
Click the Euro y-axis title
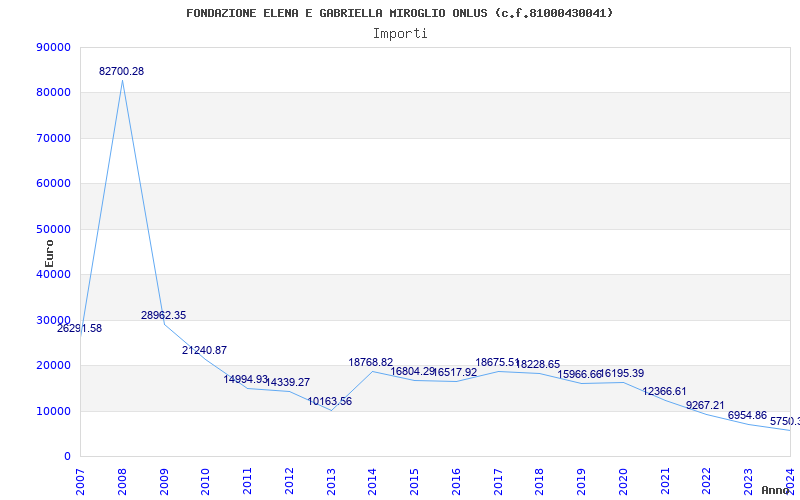coord(49,254)
